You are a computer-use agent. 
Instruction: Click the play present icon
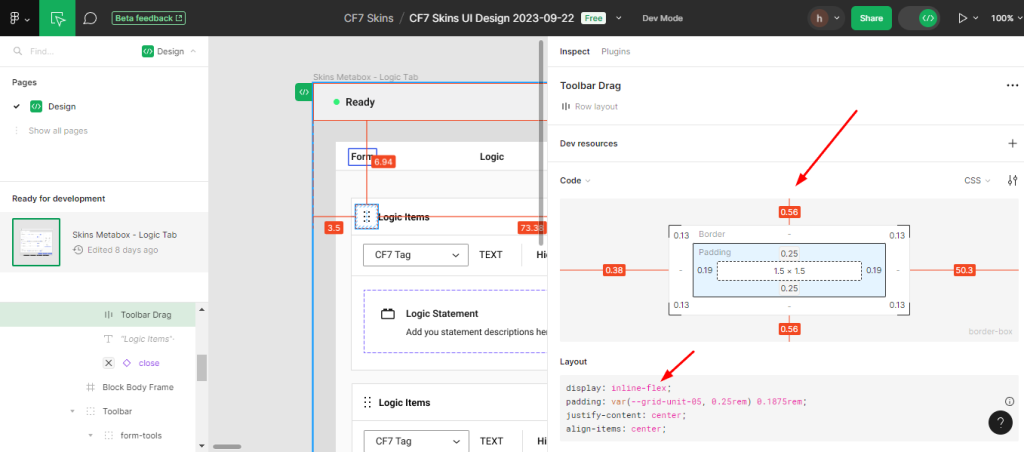click(963, 18)
